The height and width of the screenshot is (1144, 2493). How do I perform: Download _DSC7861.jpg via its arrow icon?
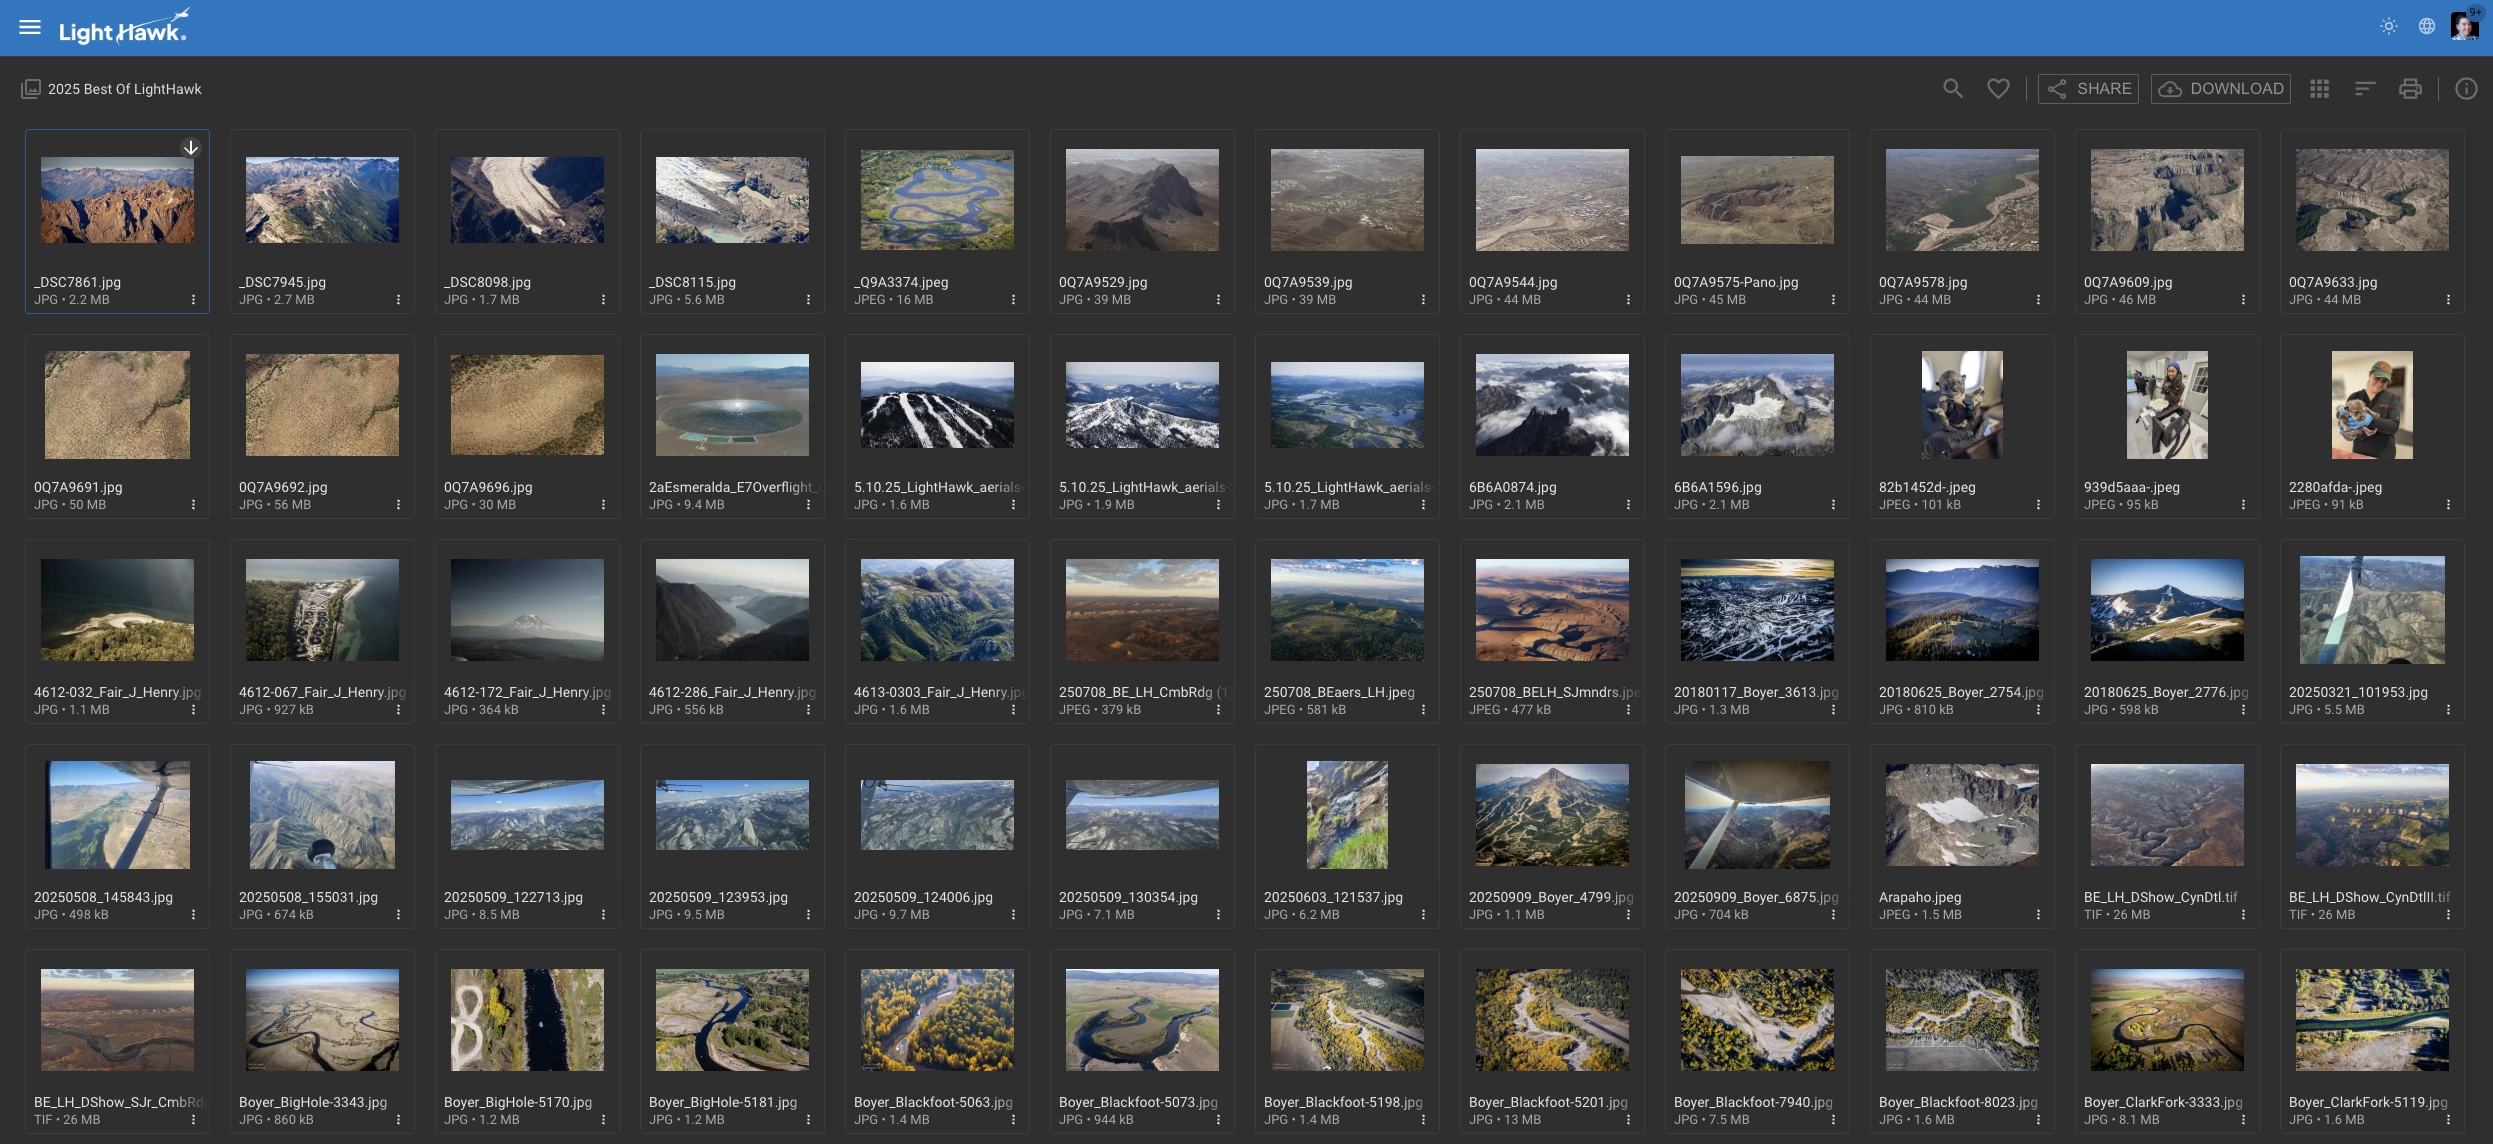pyautogui.click(x=191, y=148)
